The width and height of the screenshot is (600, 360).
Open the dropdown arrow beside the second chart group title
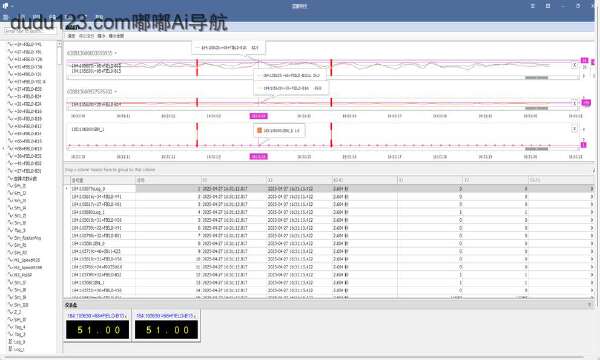coord(116,91)
